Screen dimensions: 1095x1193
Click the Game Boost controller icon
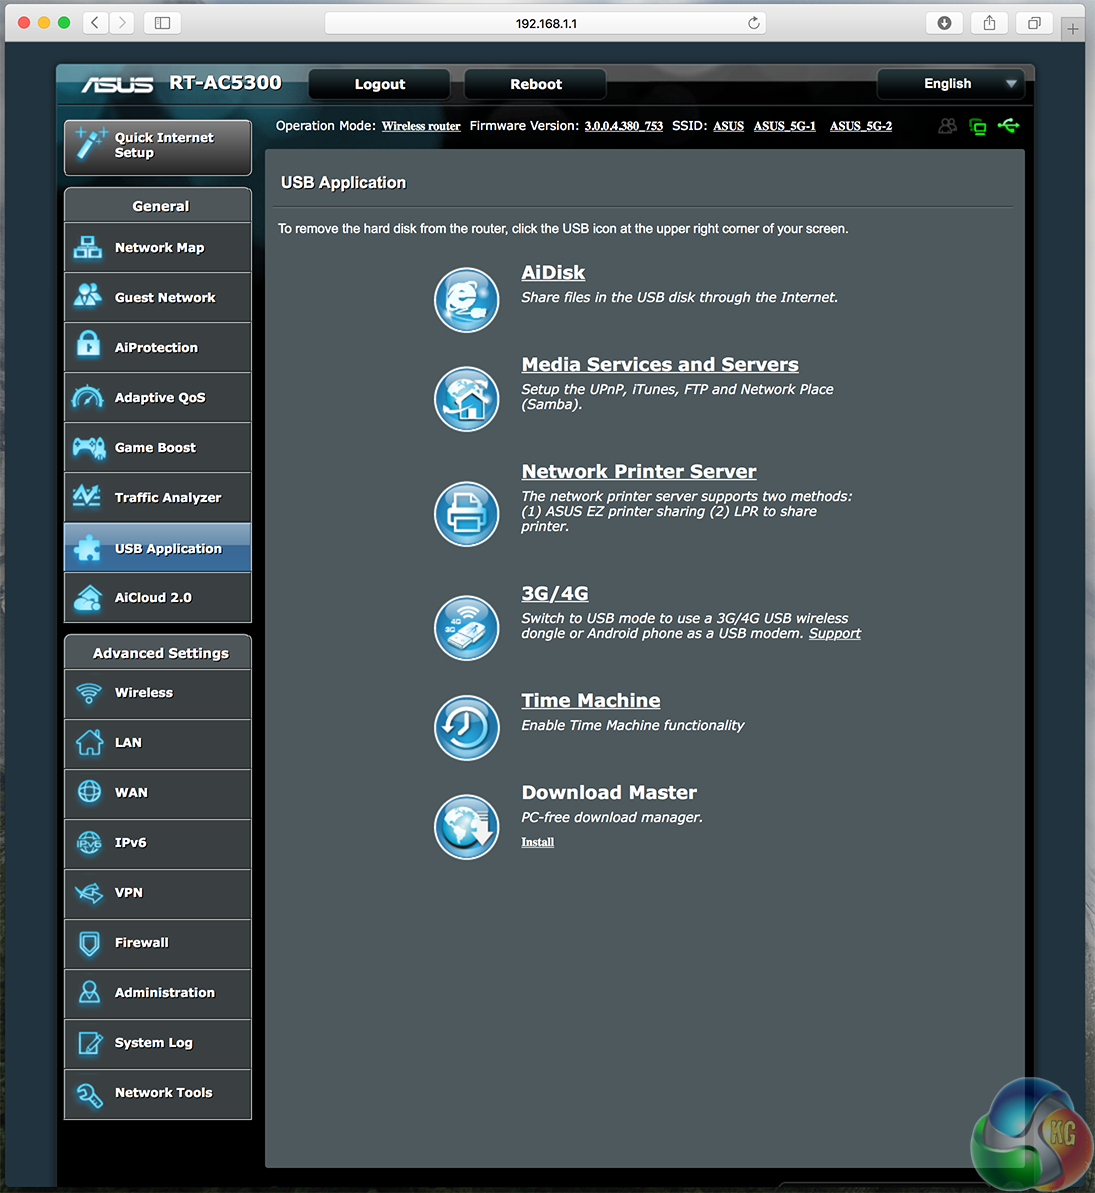point(89,447)
